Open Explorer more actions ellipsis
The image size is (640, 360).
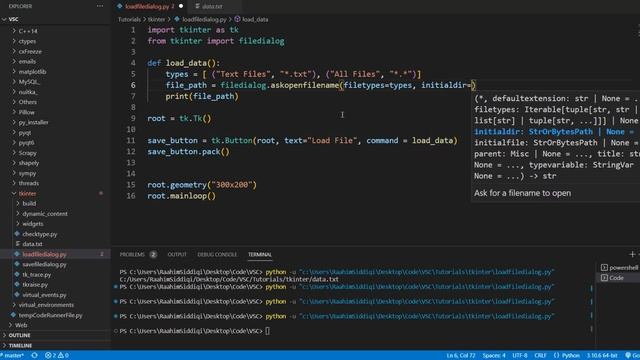tap(100, 6)
